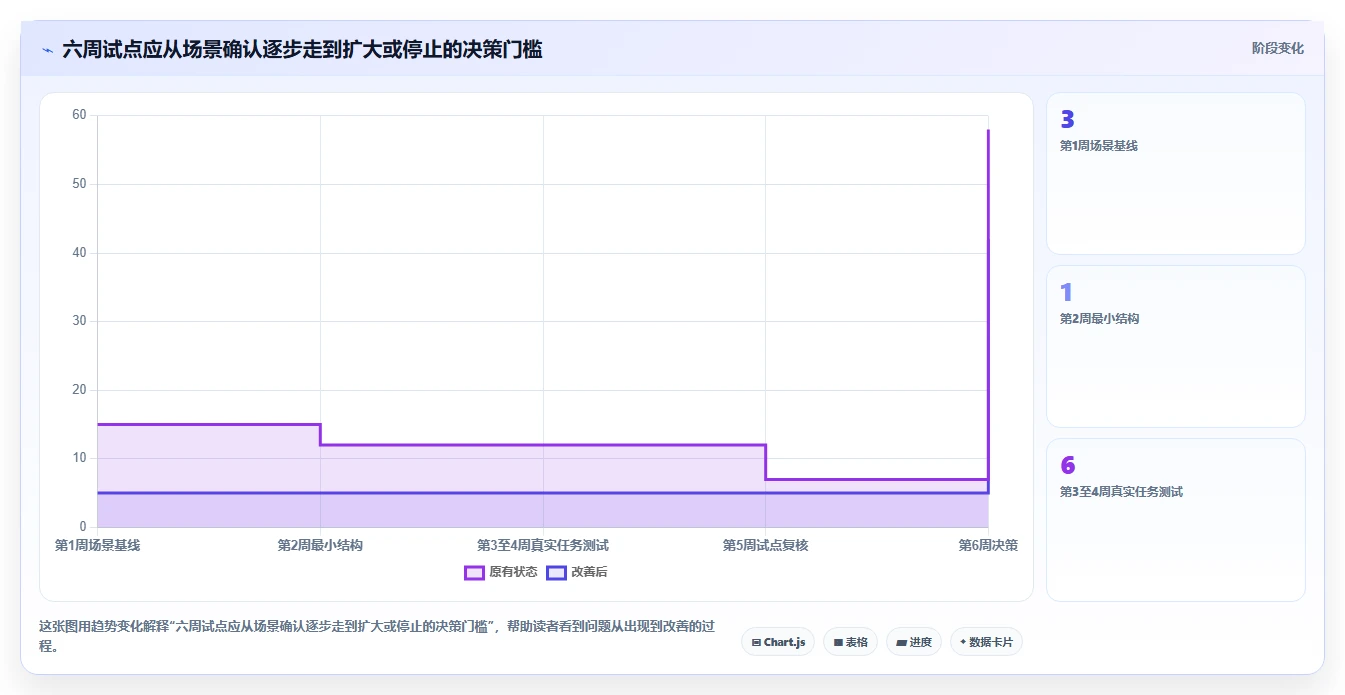The height and width of the screenshot is (695, 1345).
Task: Click the 表格 tag chip
Action: 850,642
